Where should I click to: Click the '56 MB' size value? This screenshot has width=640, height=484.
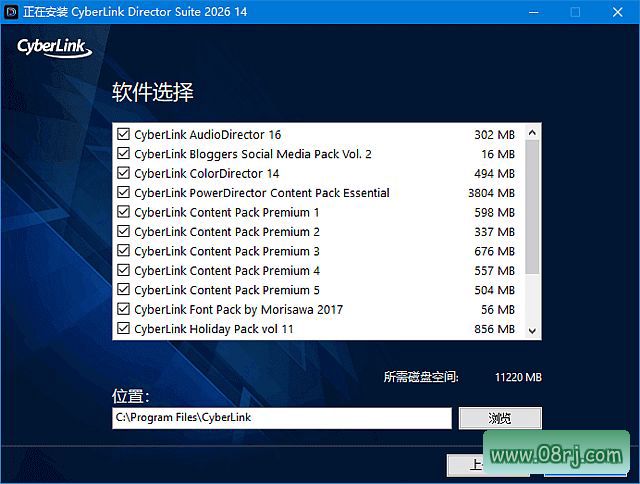498,310
